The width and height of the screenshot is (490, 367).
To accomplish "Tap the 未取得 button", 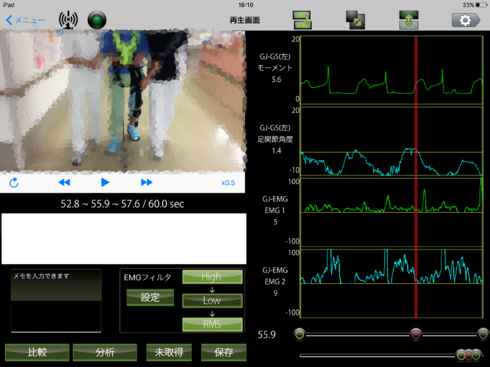I will point(169,352).
